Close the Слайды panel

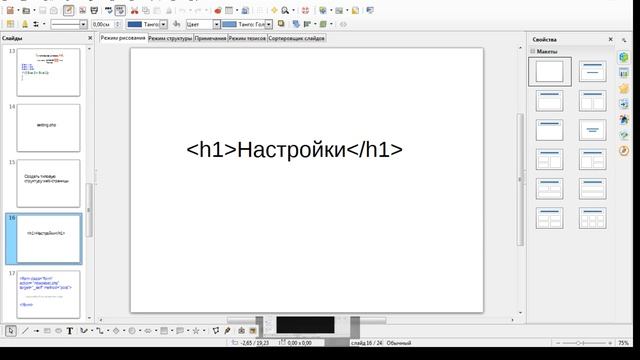pyautogui.click(x=90, y=38)
